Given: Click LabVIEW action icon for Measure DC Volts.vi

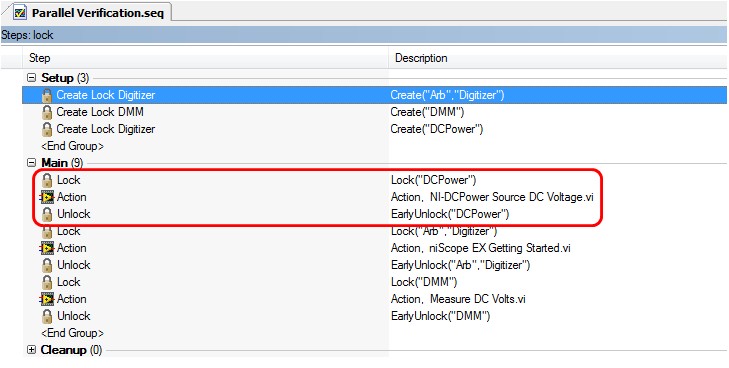Looking at the screenshot, I should point(47,300).
